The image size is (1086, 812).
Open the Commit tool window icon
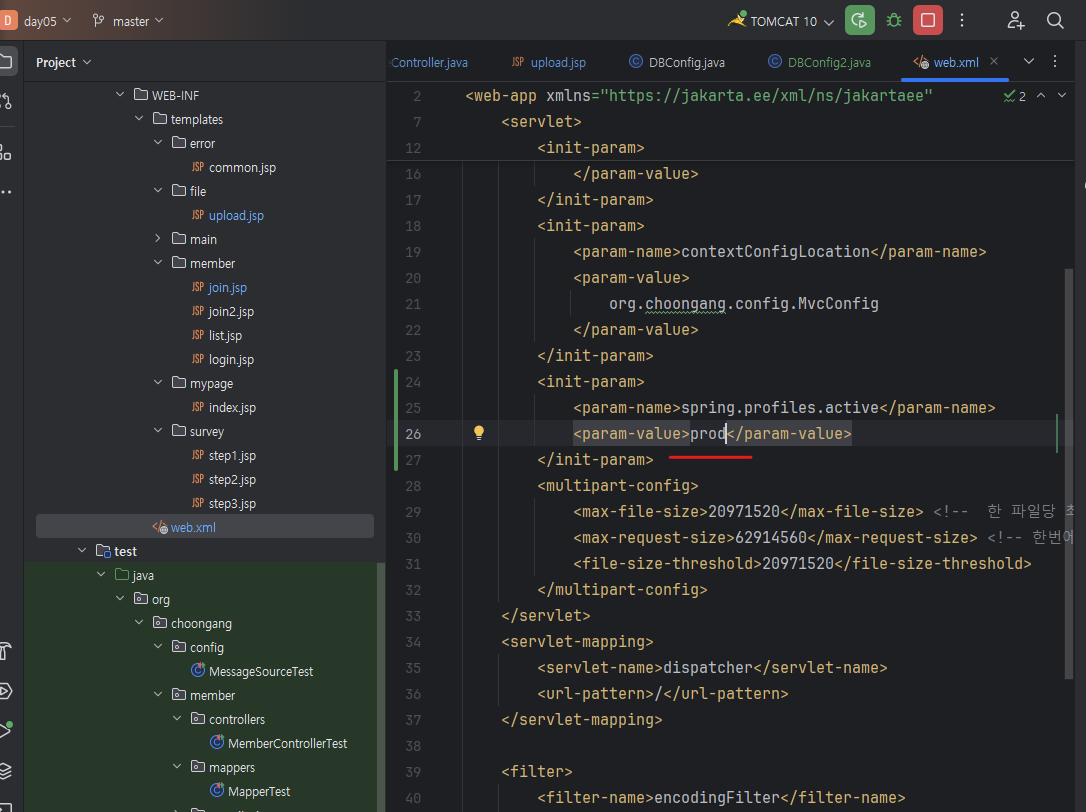pyautogui.click(x=6, y=101)
